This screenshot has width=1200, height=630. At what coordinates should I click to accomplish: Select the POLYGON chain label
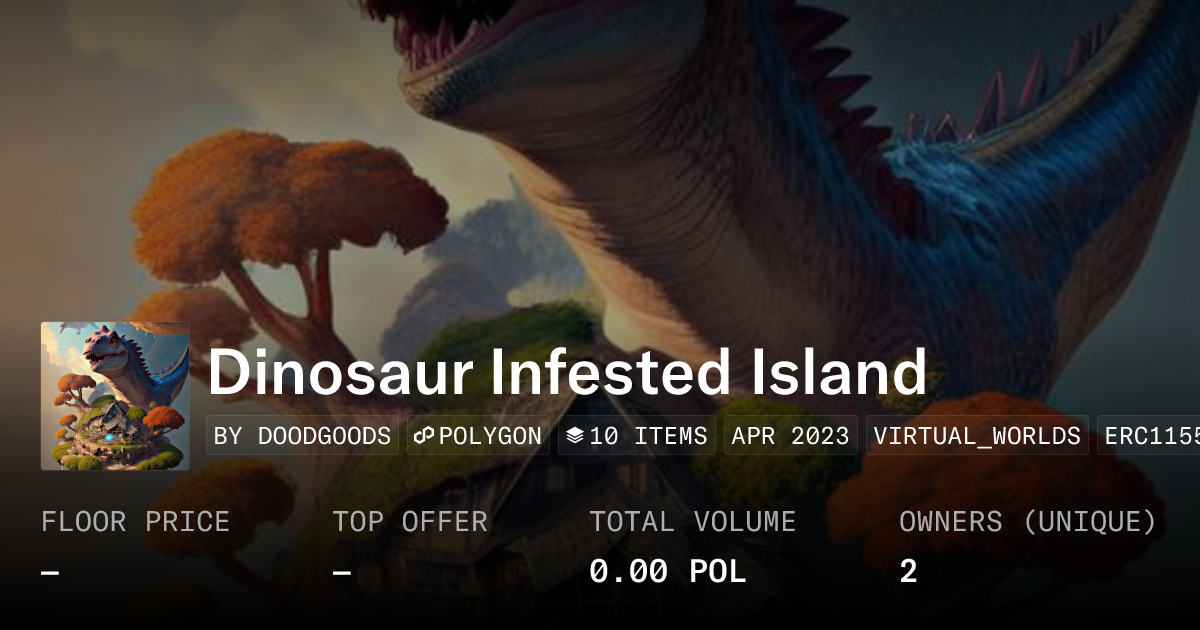coord(490,436)
